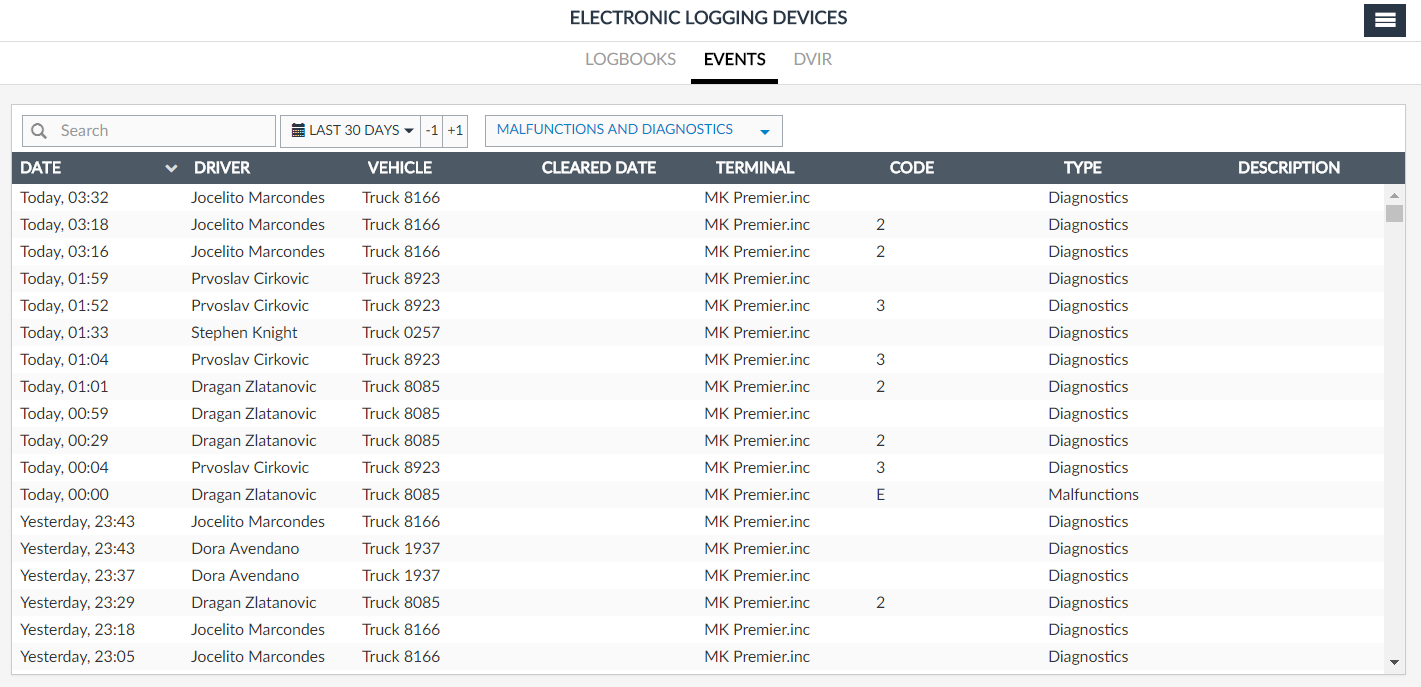Select the Today 00:00 Malfunctions row
This screenshot has width=1421, height=687.
(x=698, y=494)
